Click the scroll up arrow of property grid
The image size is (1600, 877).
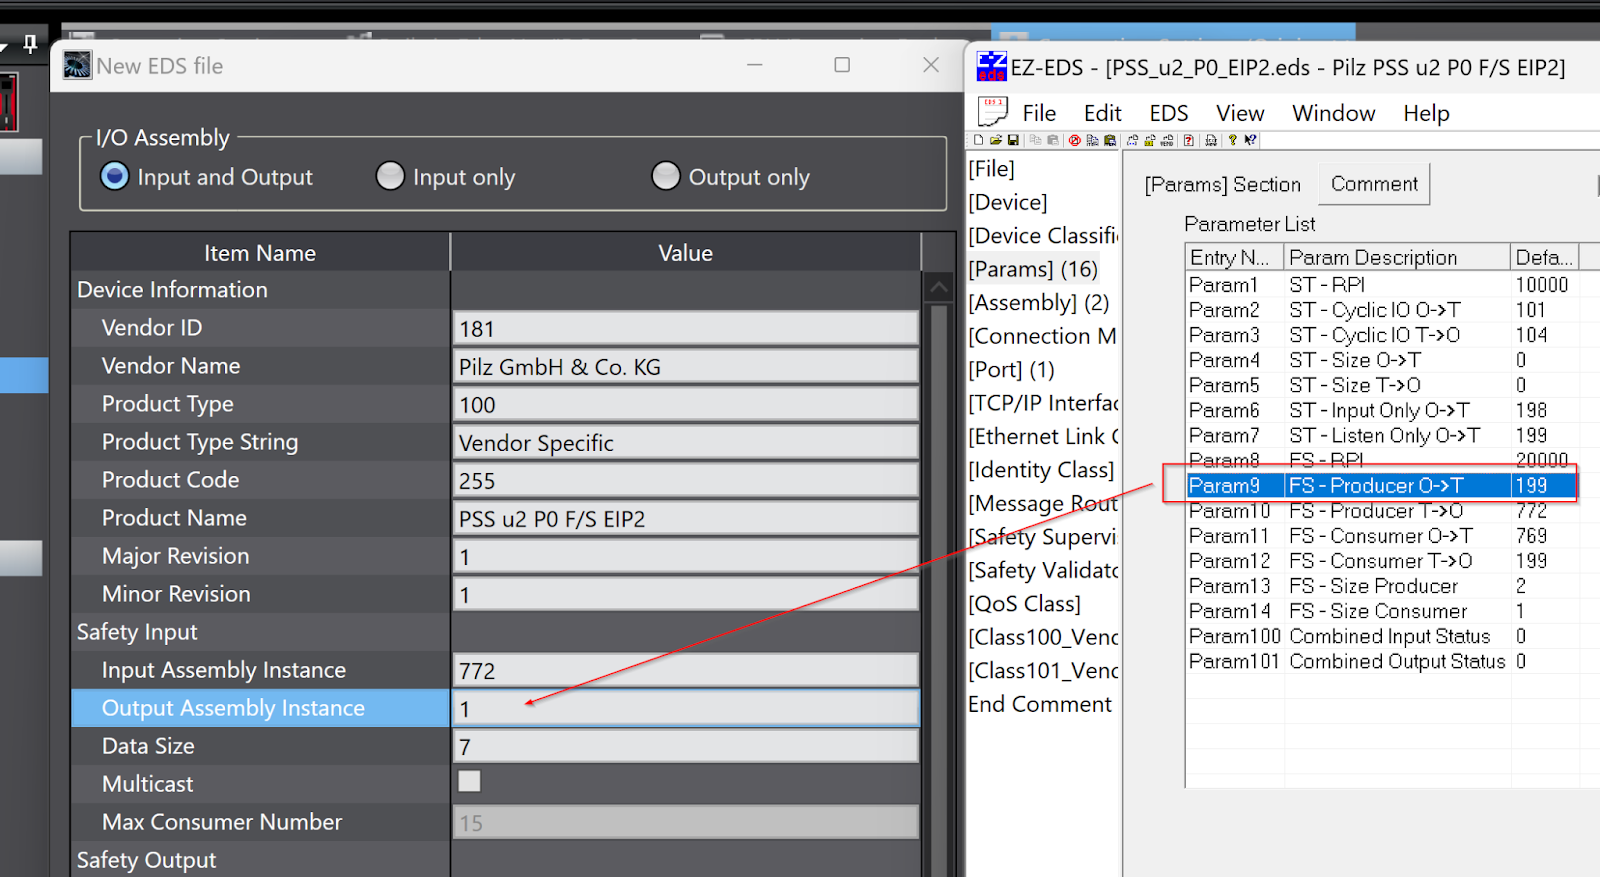pos(939,288)
